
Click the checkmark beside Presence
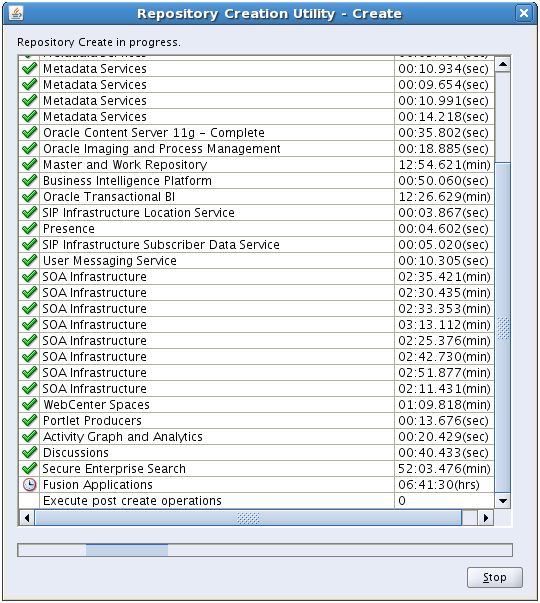30,228
